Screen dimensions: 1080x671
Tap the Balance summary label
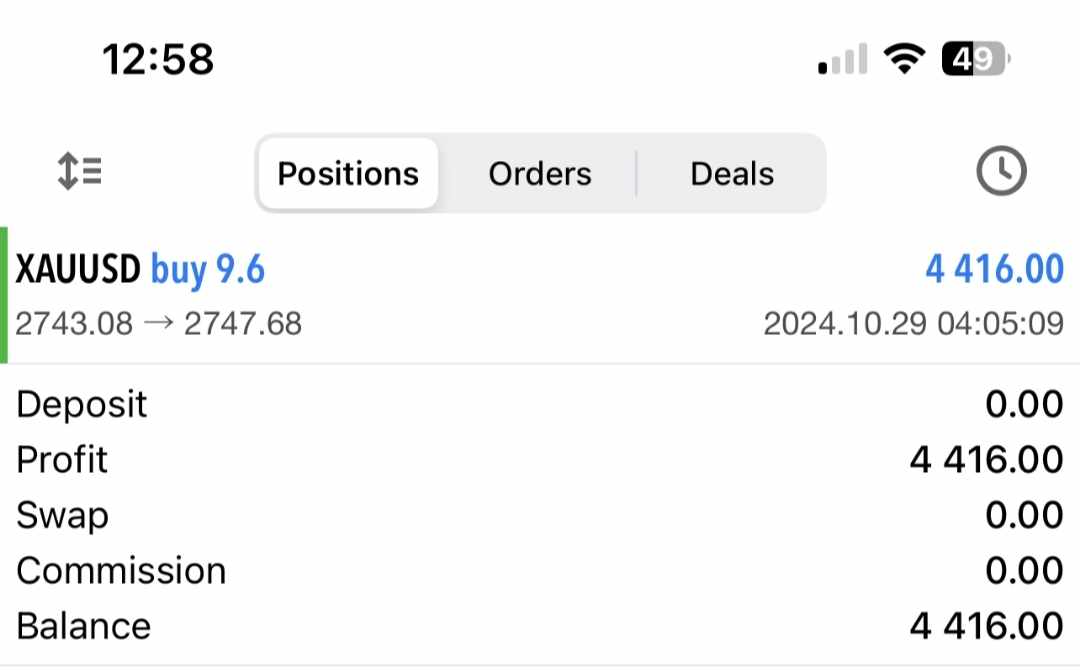pyautogui.click(x=84, y=627)
